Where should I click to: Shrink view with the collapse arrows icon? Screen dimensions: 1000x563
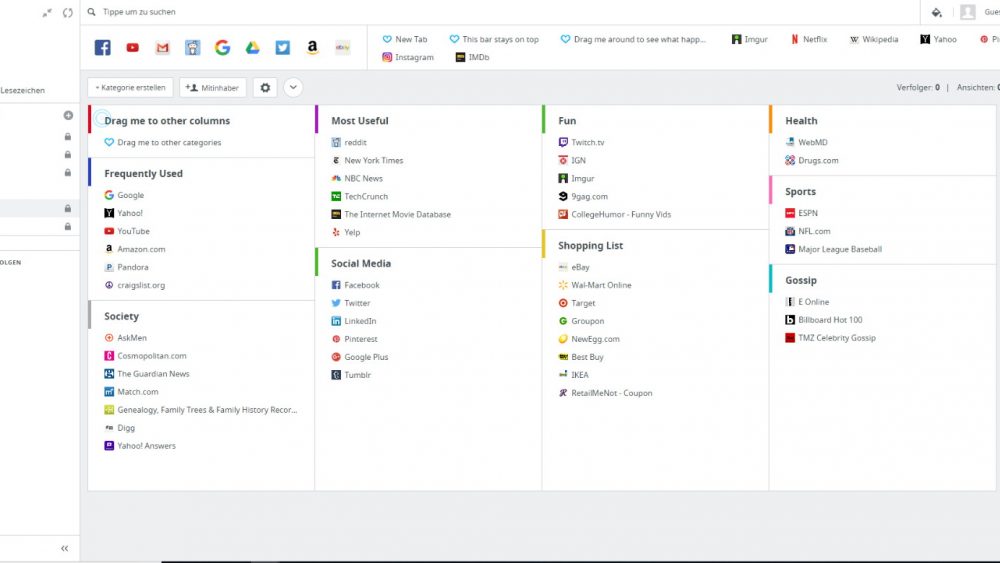coord(47,13)
